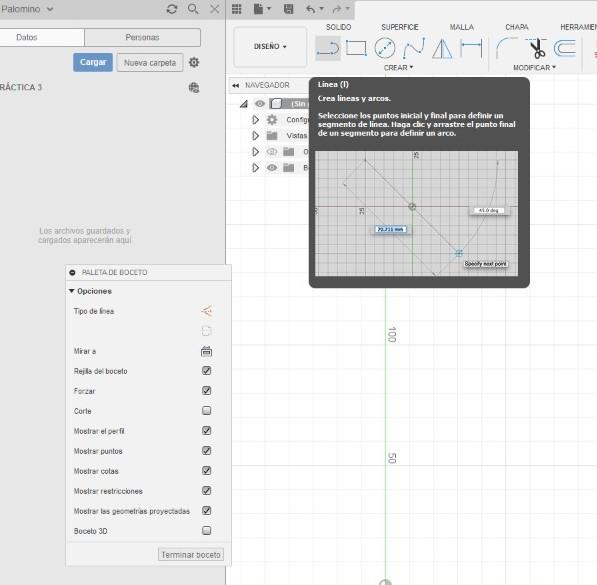Undo the last action
Image resolution: width=597 pixels, height=585 pixels.
coord(310,9)
